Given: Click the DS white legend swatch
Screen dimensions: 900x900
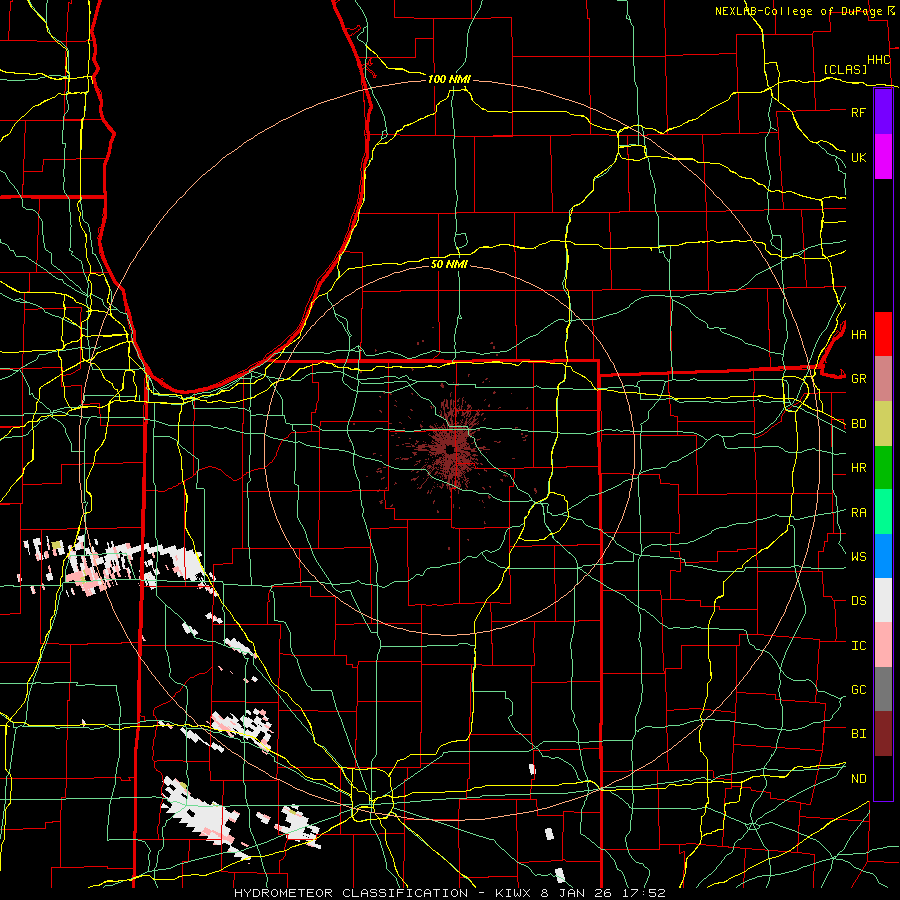Looking at the screenshot, I should [883, 600].
